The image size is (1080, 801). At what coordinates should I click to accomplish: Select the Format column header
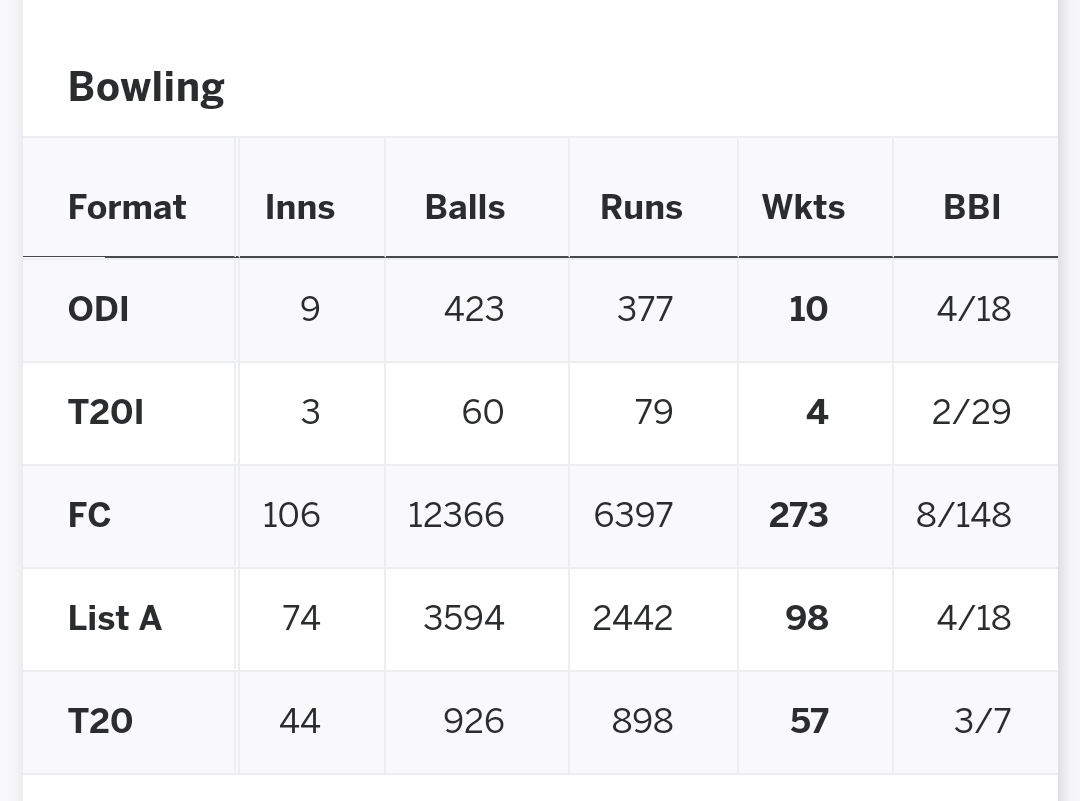[127, 207]
